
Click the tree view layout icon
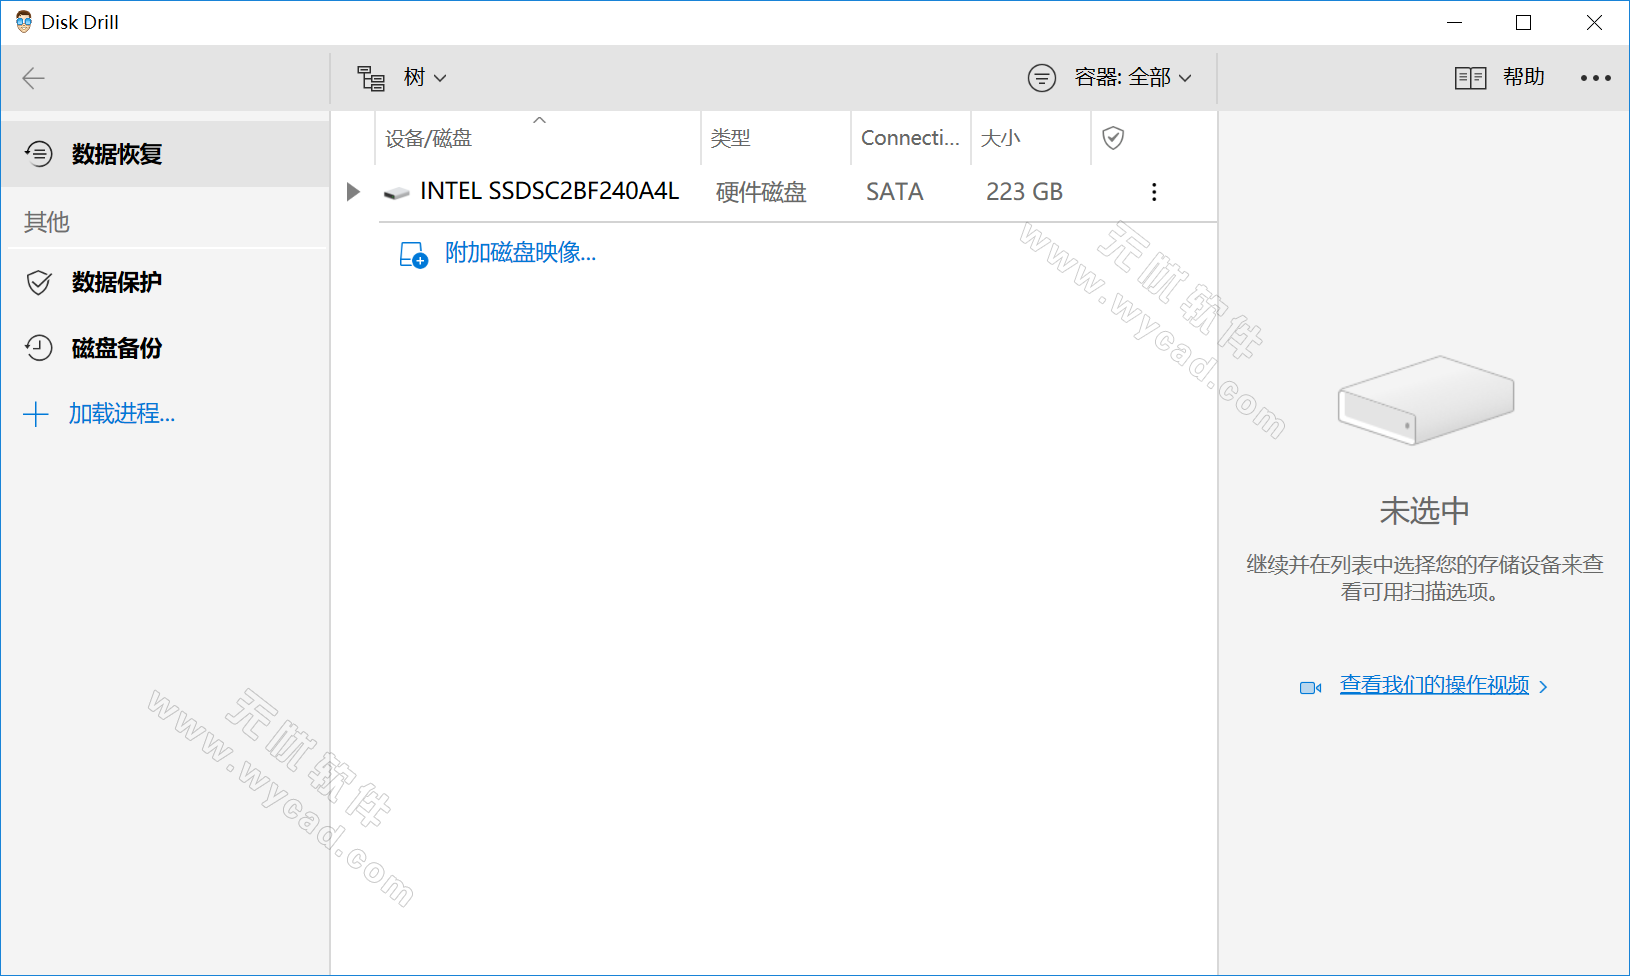coord(370,77)
